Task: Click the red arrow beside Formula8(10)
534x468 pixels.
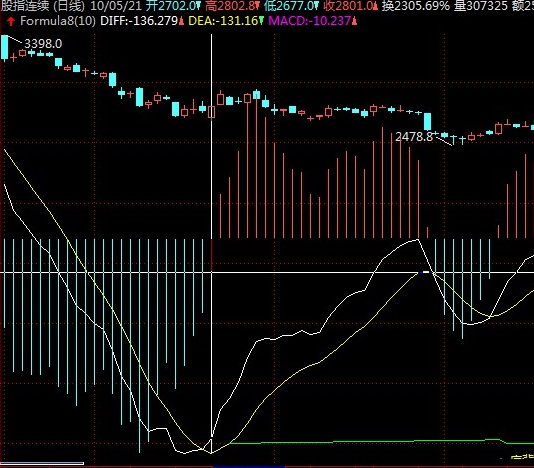Action: (11, 22)
